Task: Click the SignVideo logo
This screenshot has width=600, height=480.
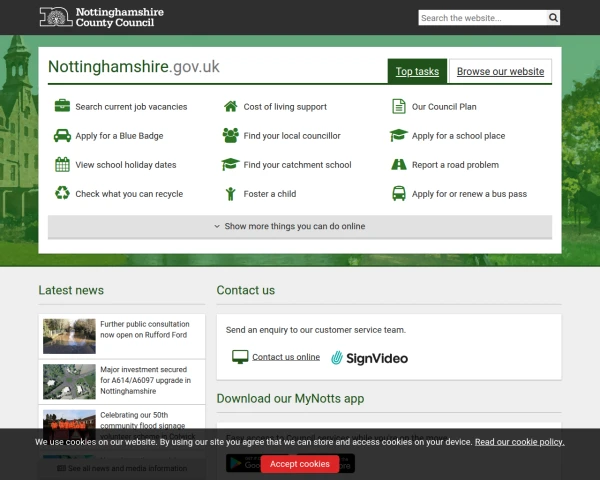Action: [370, 358]
